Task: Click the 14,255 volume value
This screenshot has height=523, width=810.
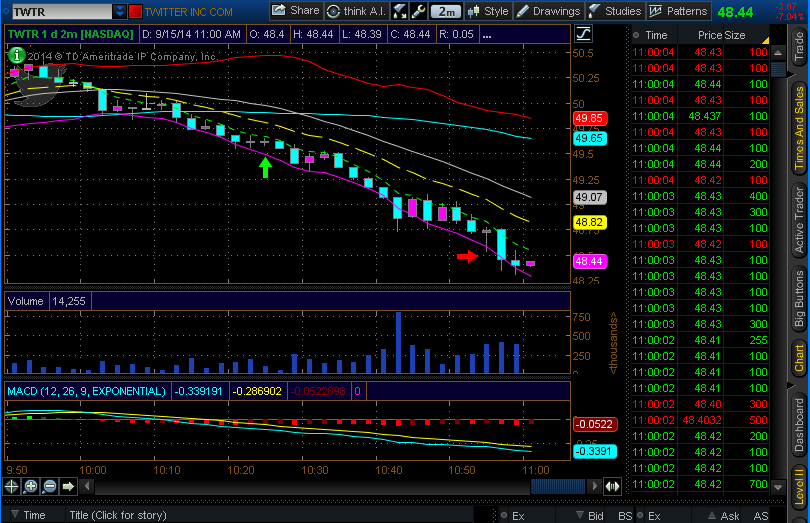Action: 69,301
